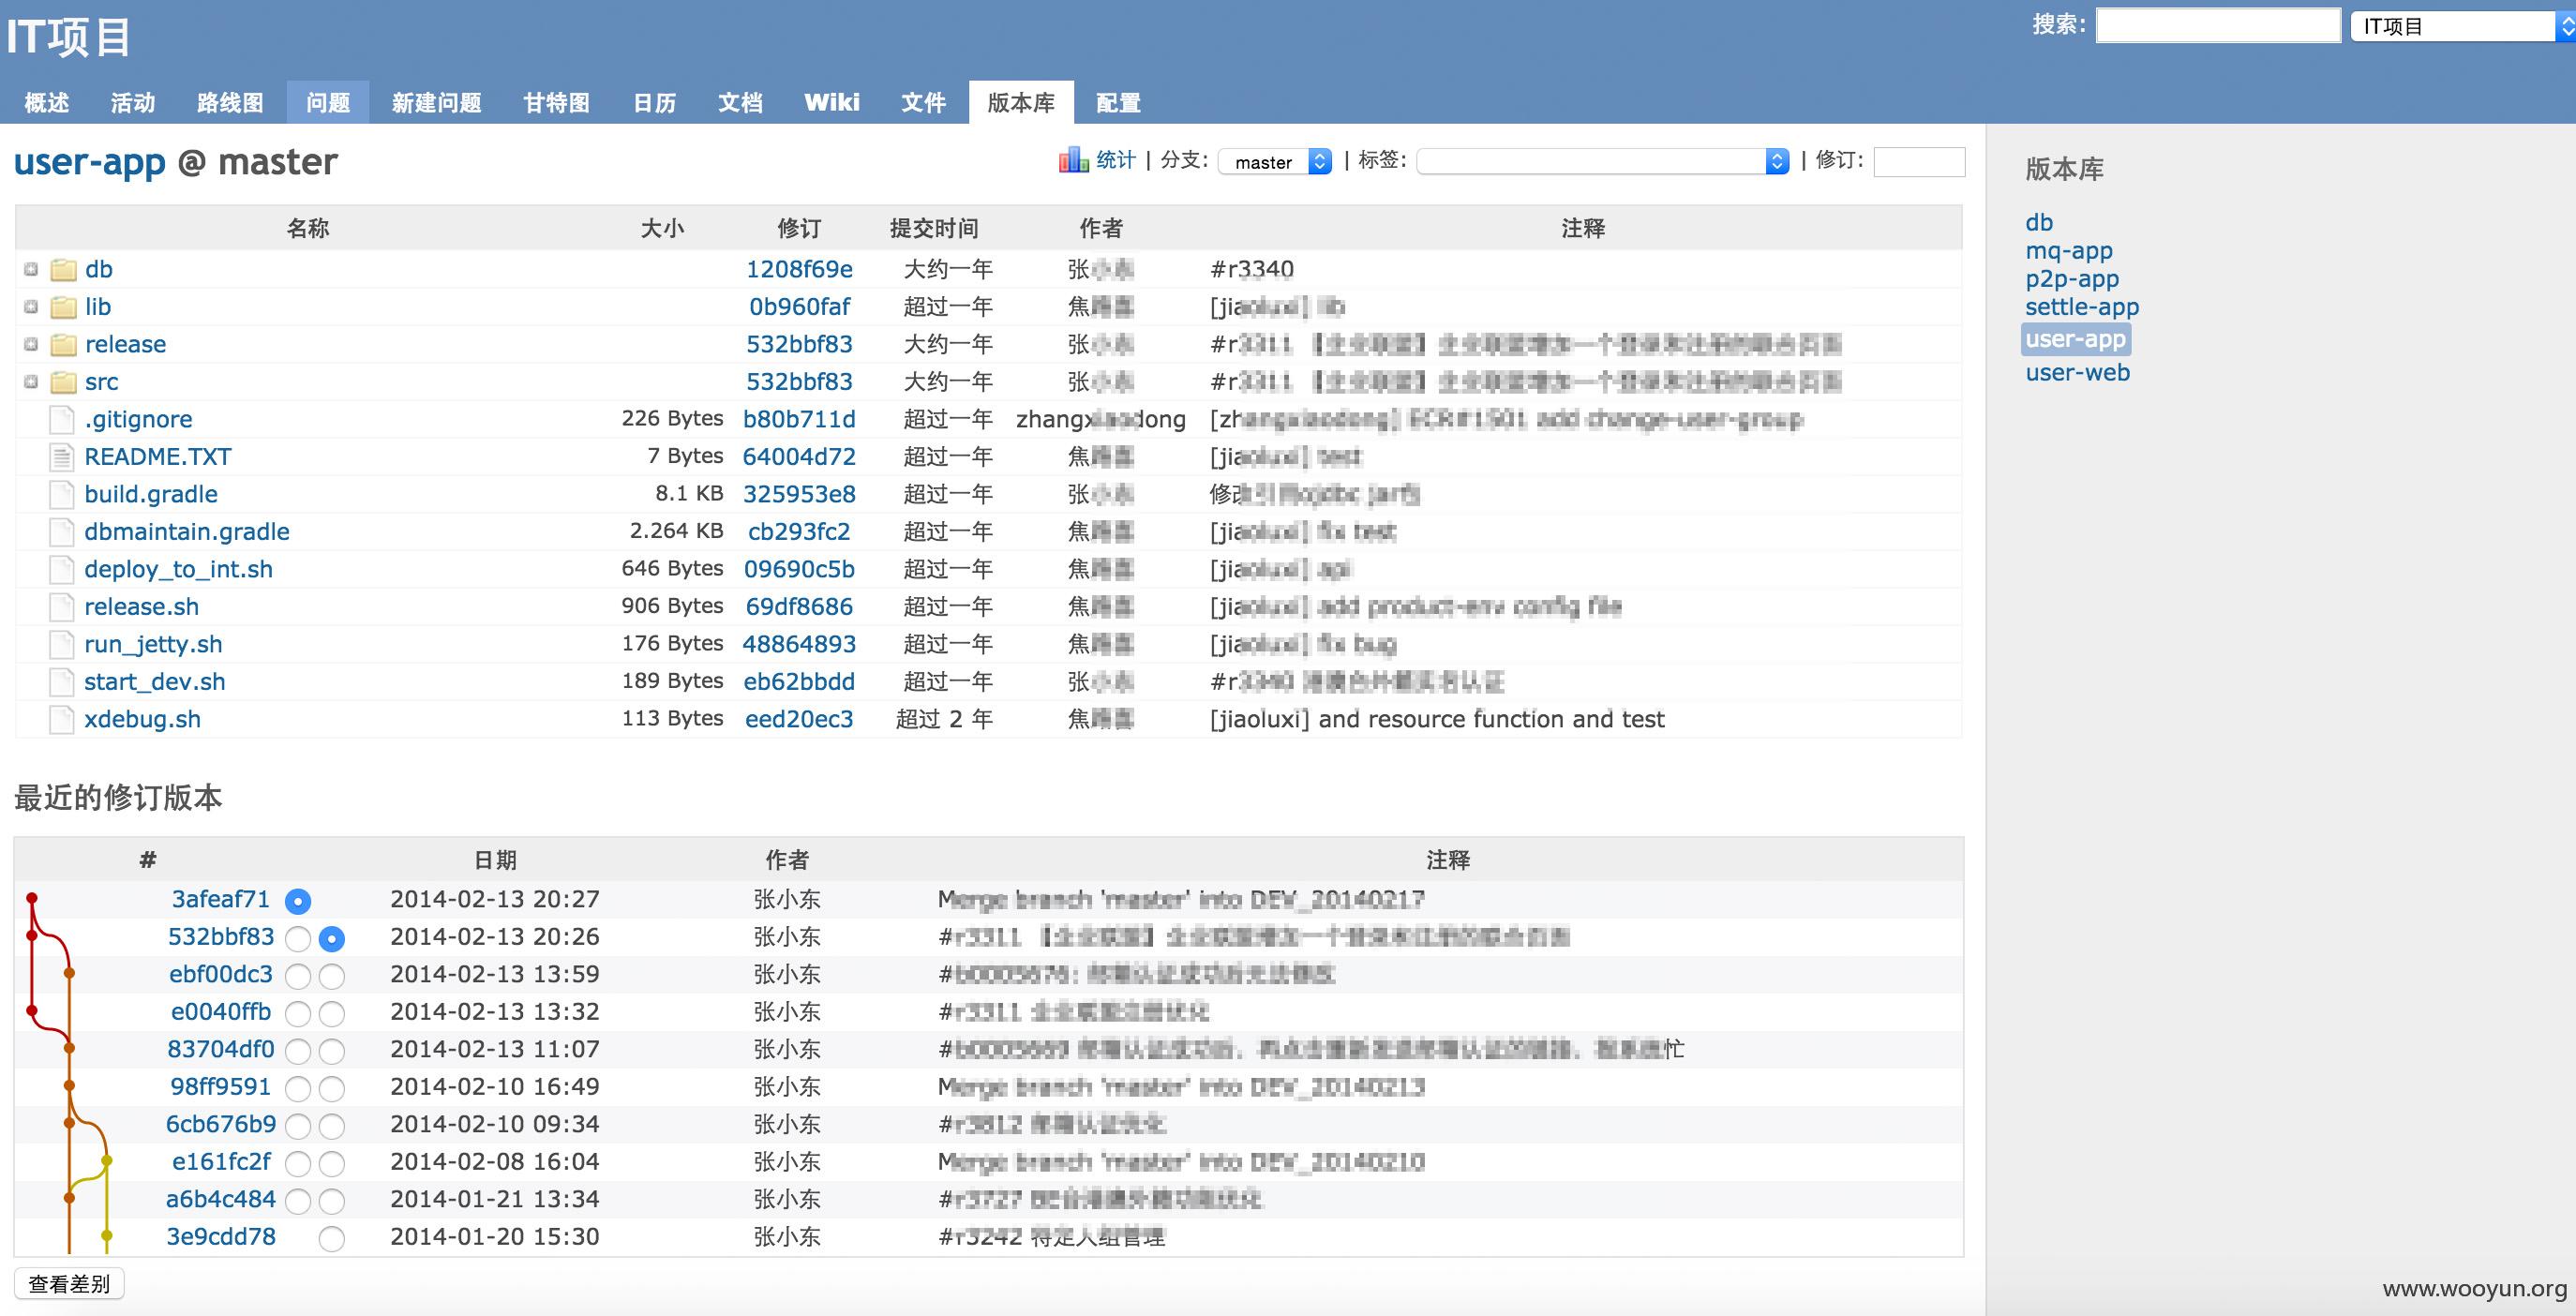Click the release.sh file icon
The image size is (2576, 1316).
(62, 607)
